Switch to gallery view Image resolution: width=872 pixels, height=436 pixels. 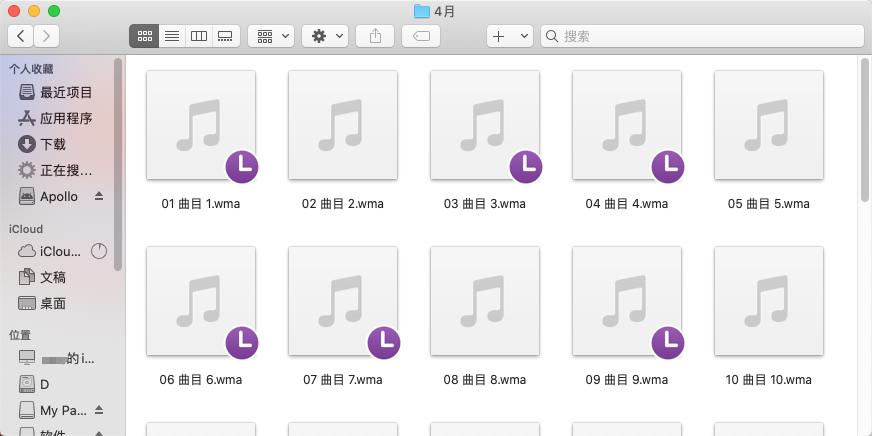point(226,36)
